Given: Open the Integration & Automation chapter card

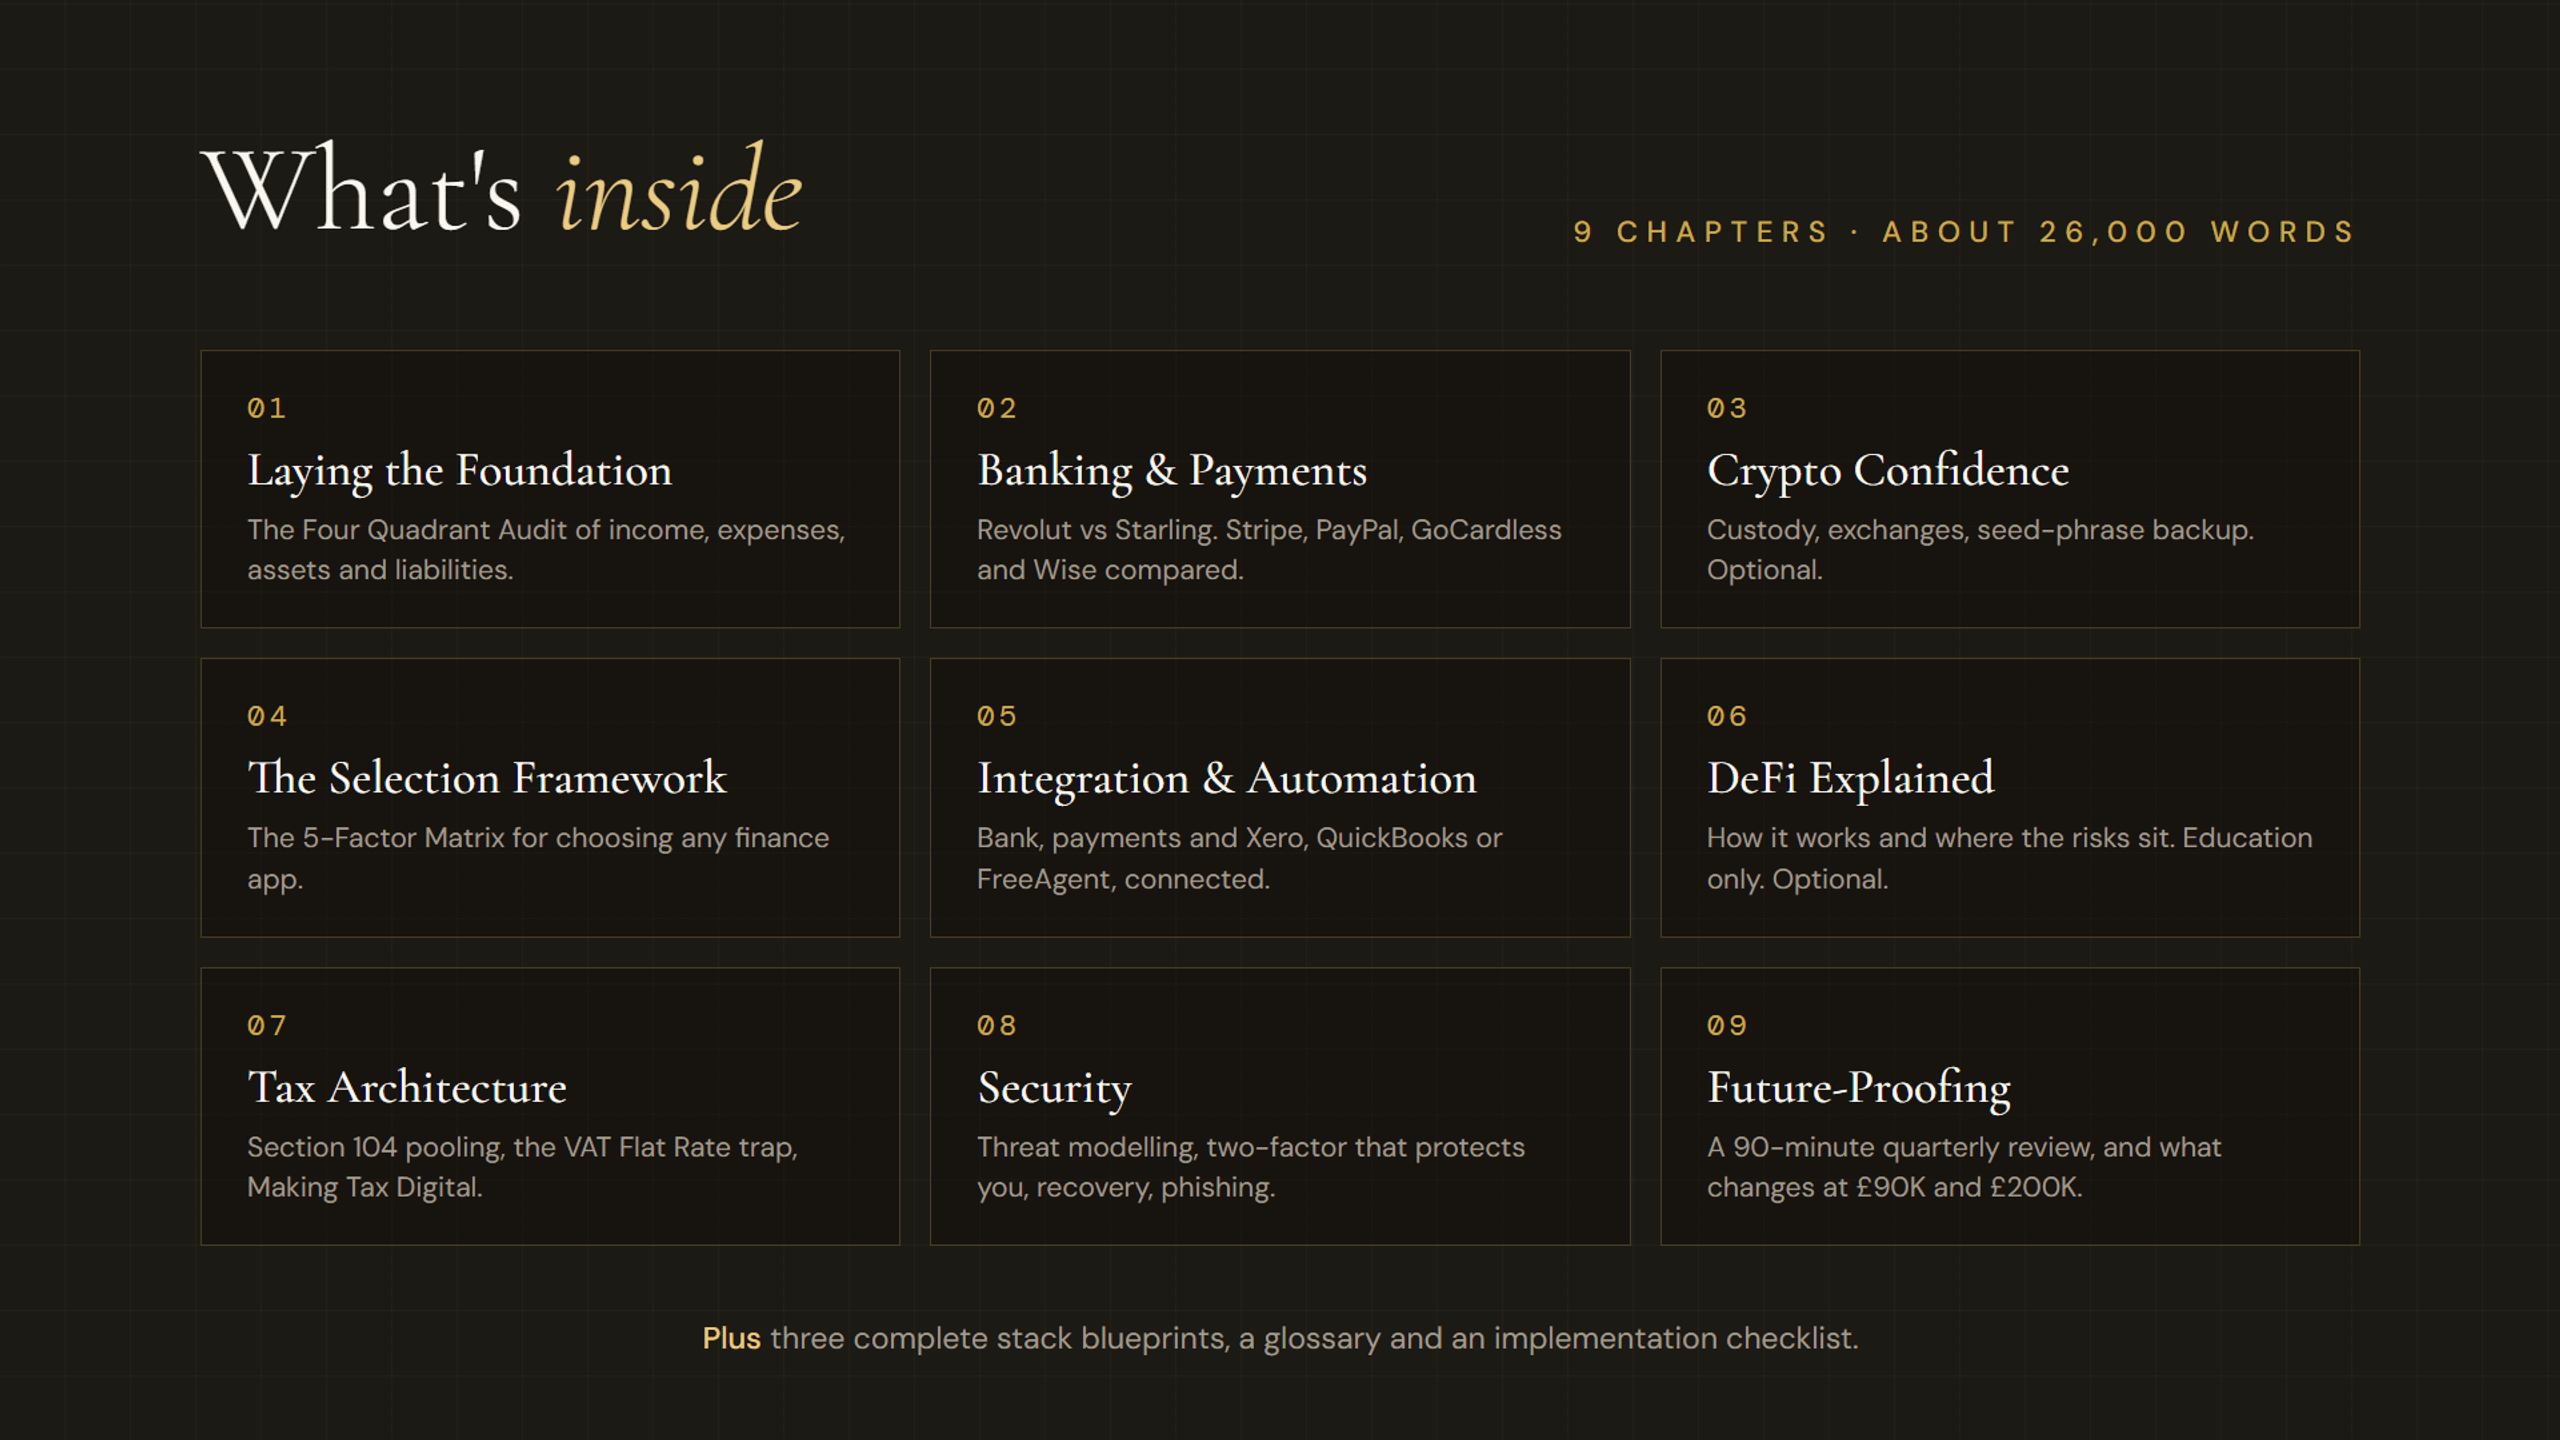Looking at the screenshot, I should 1280,797.
